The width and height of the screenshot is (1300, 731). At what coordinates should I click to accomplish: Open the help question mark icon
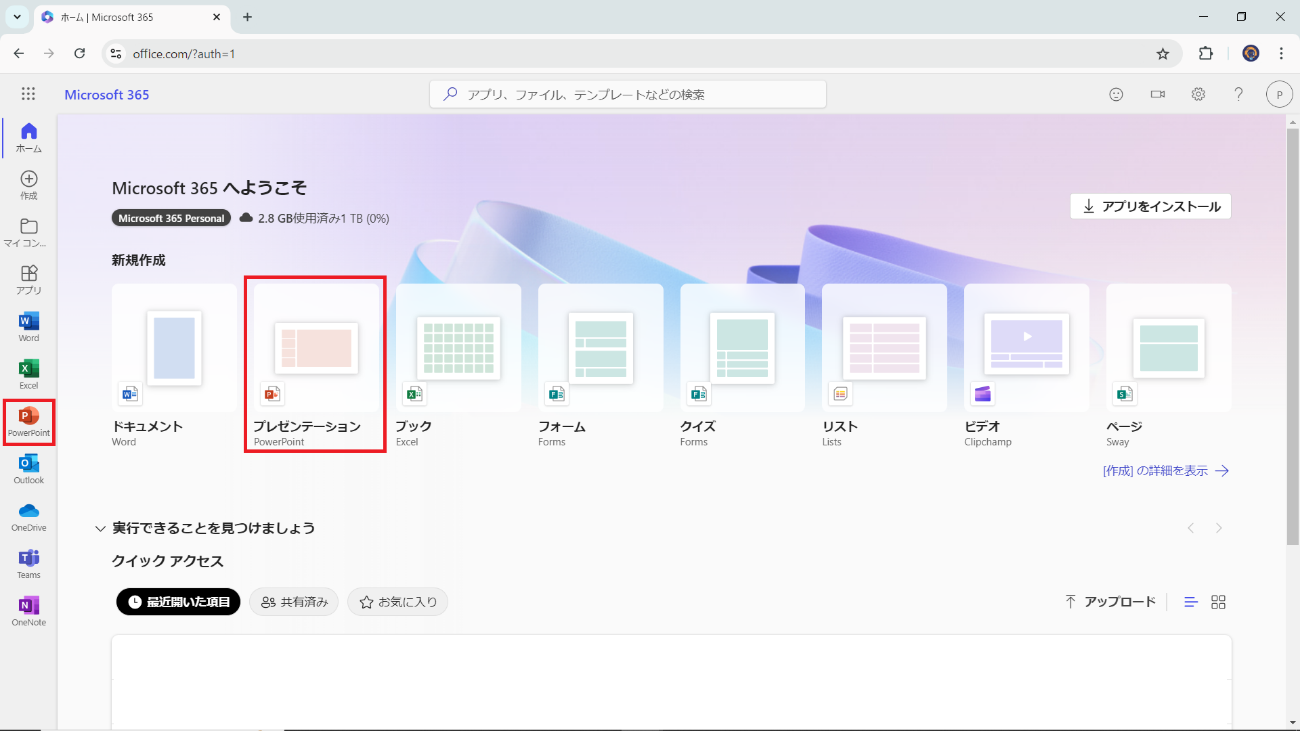click(x=1238, y=94)
